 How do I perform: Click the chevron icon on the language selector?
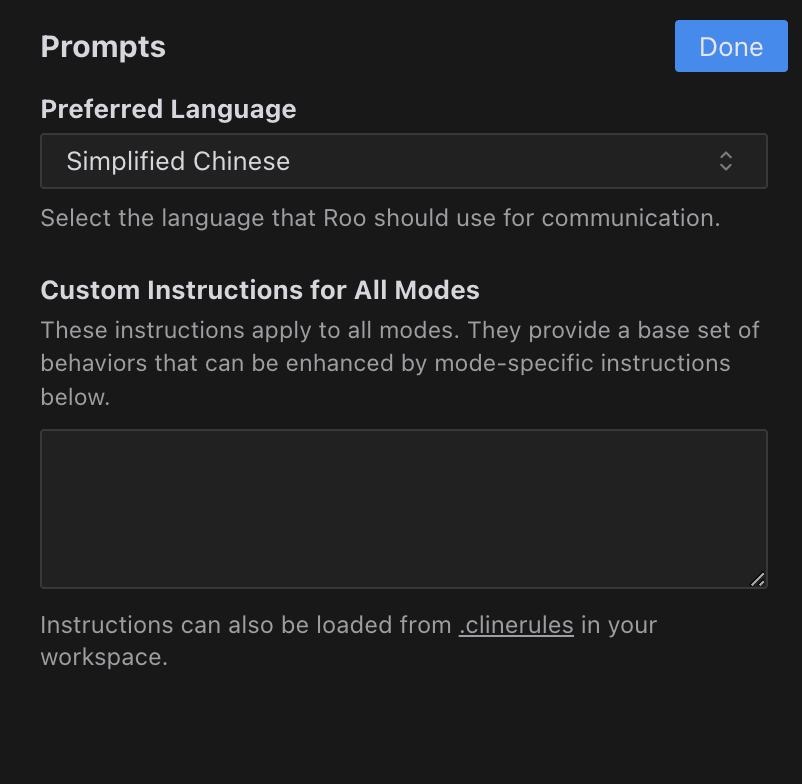click(x=725, y=161)
